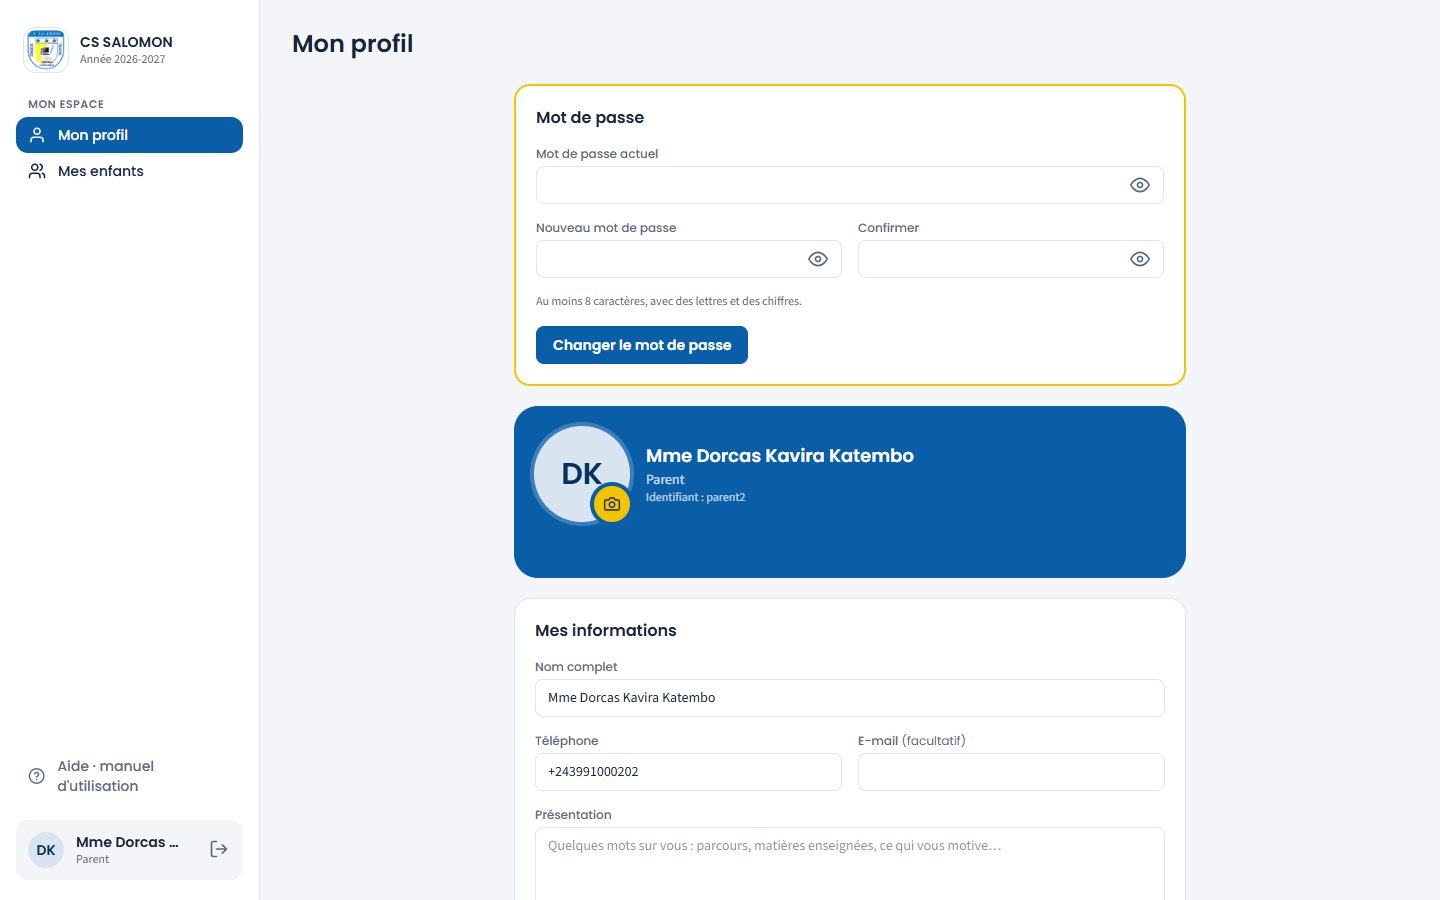The width and height of the screenshot is (1440, 900).
Task: Open Aide manuel d'utilisation link
Action: 129,776
